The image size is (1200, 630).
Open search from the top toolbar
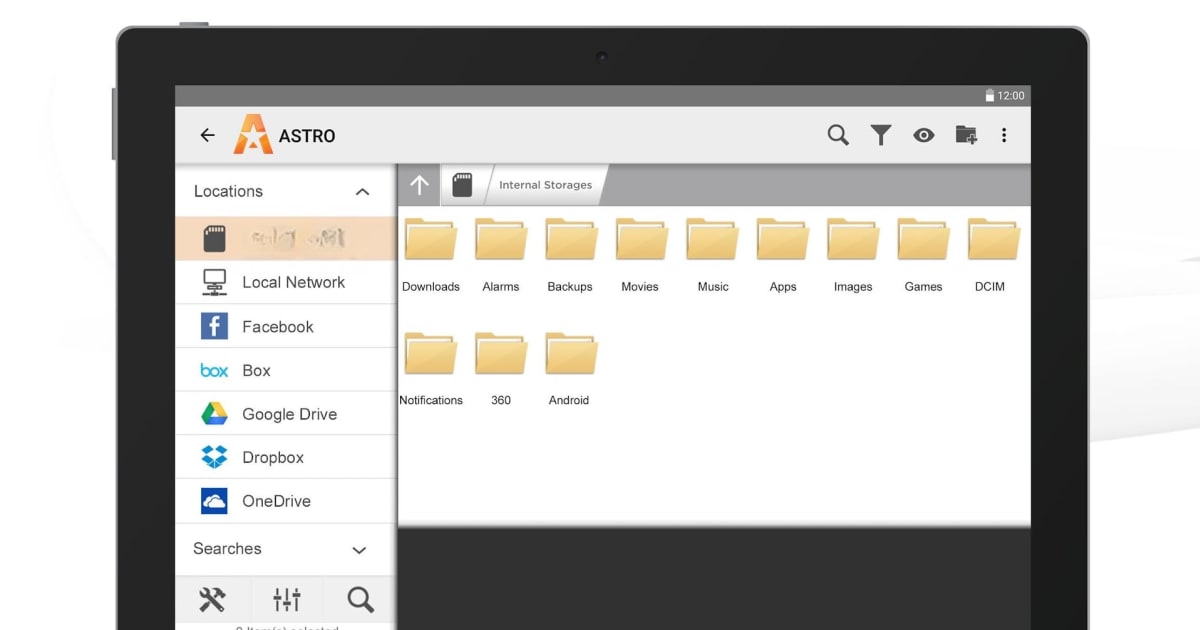[x=838, y=134]
